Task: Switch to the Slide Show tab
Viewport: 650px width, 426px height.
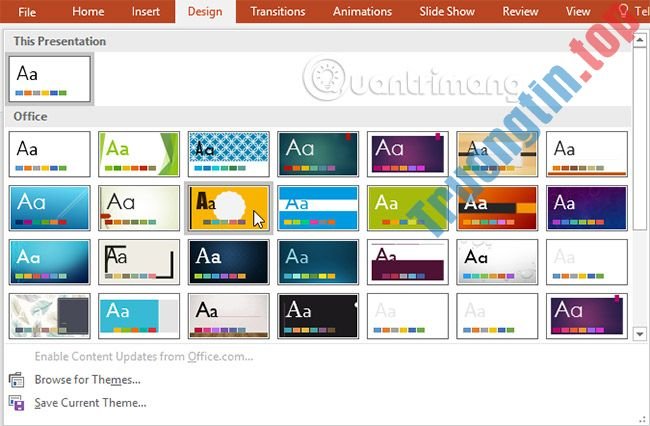Action: pyautogui.click(x=447, y=11)
